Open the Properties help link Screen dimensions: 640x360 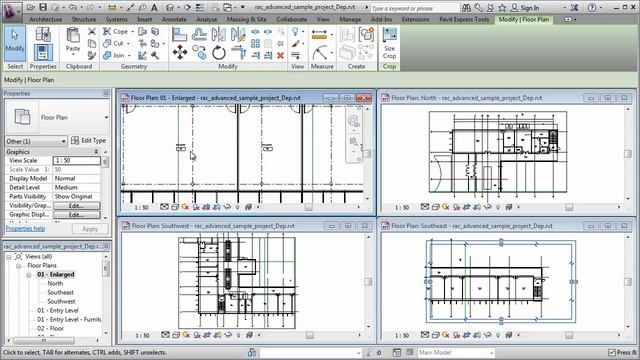[x=25, y=229]
